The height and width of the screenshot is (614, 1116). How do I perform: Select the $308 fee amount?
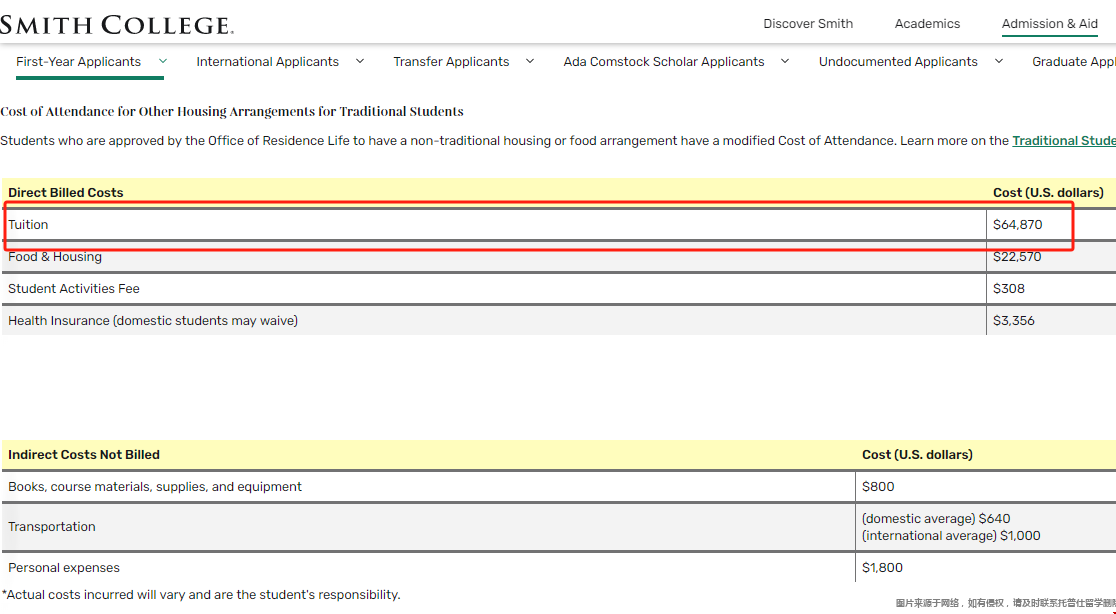[1009, 289]
